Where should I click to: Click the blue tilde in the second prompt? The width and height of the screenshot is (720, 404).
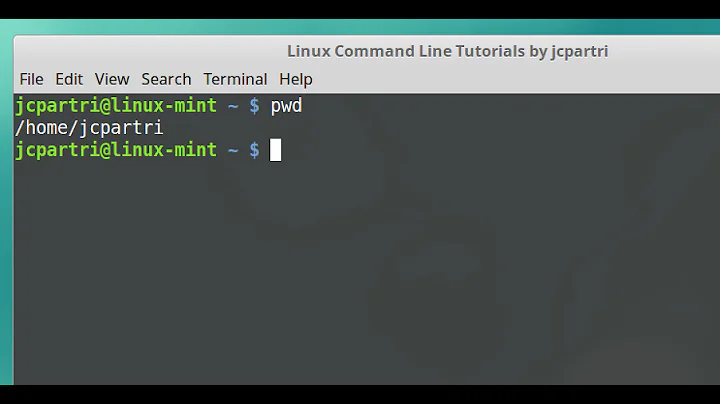(233, 151)
